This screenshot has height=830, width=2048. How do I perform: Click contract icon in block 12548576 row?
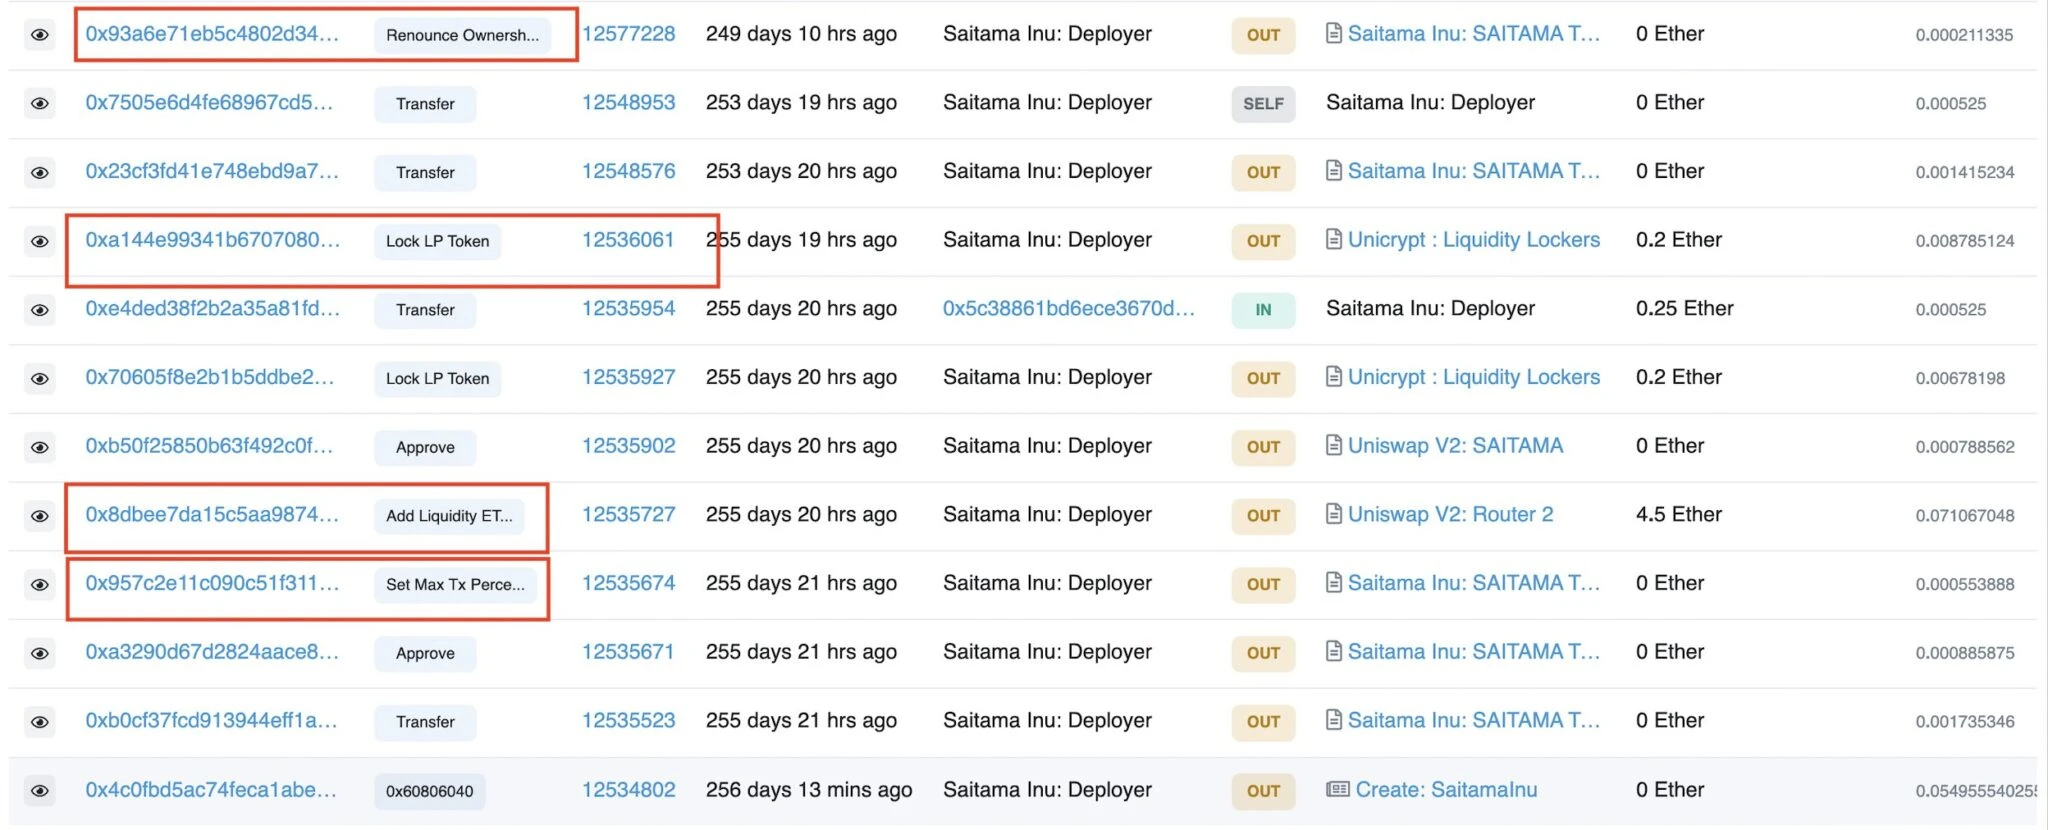(x=1333, y=171)
